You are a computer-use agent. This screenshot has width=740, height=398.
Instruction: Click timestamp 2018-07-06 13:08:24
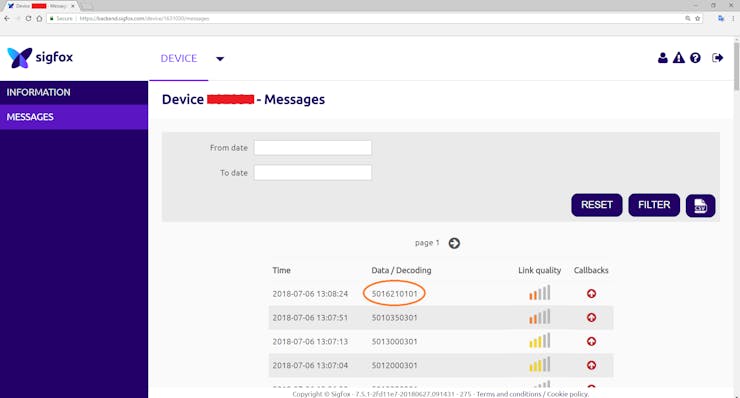coord(310,294)
